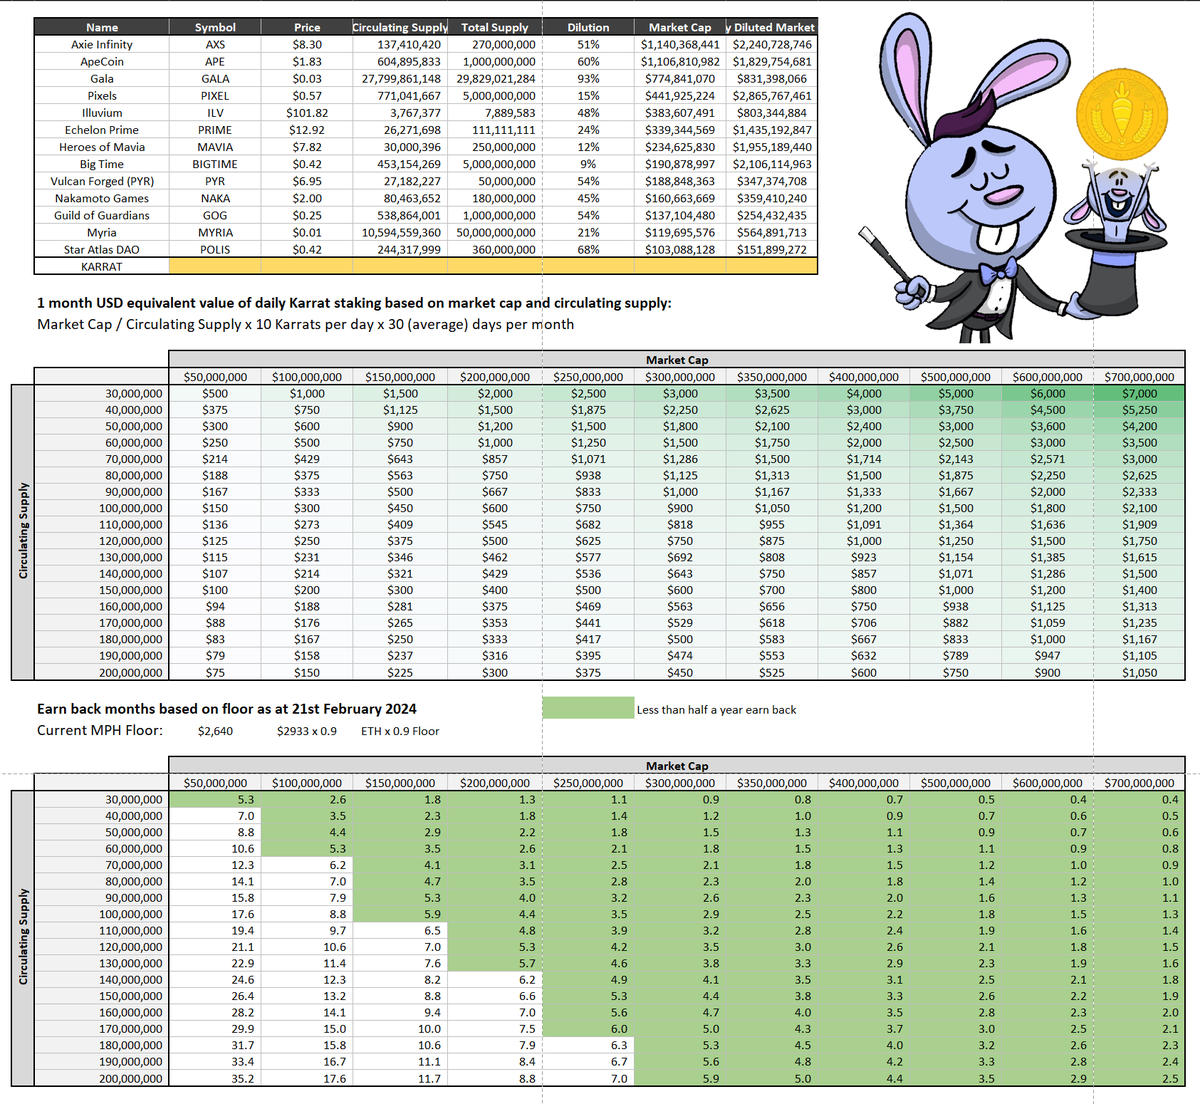Image resolution: width=1200 pixels, height=1104 pixels.
Task: Click the 16.7 earn back cell
Action: click(x=307, y=1061)
